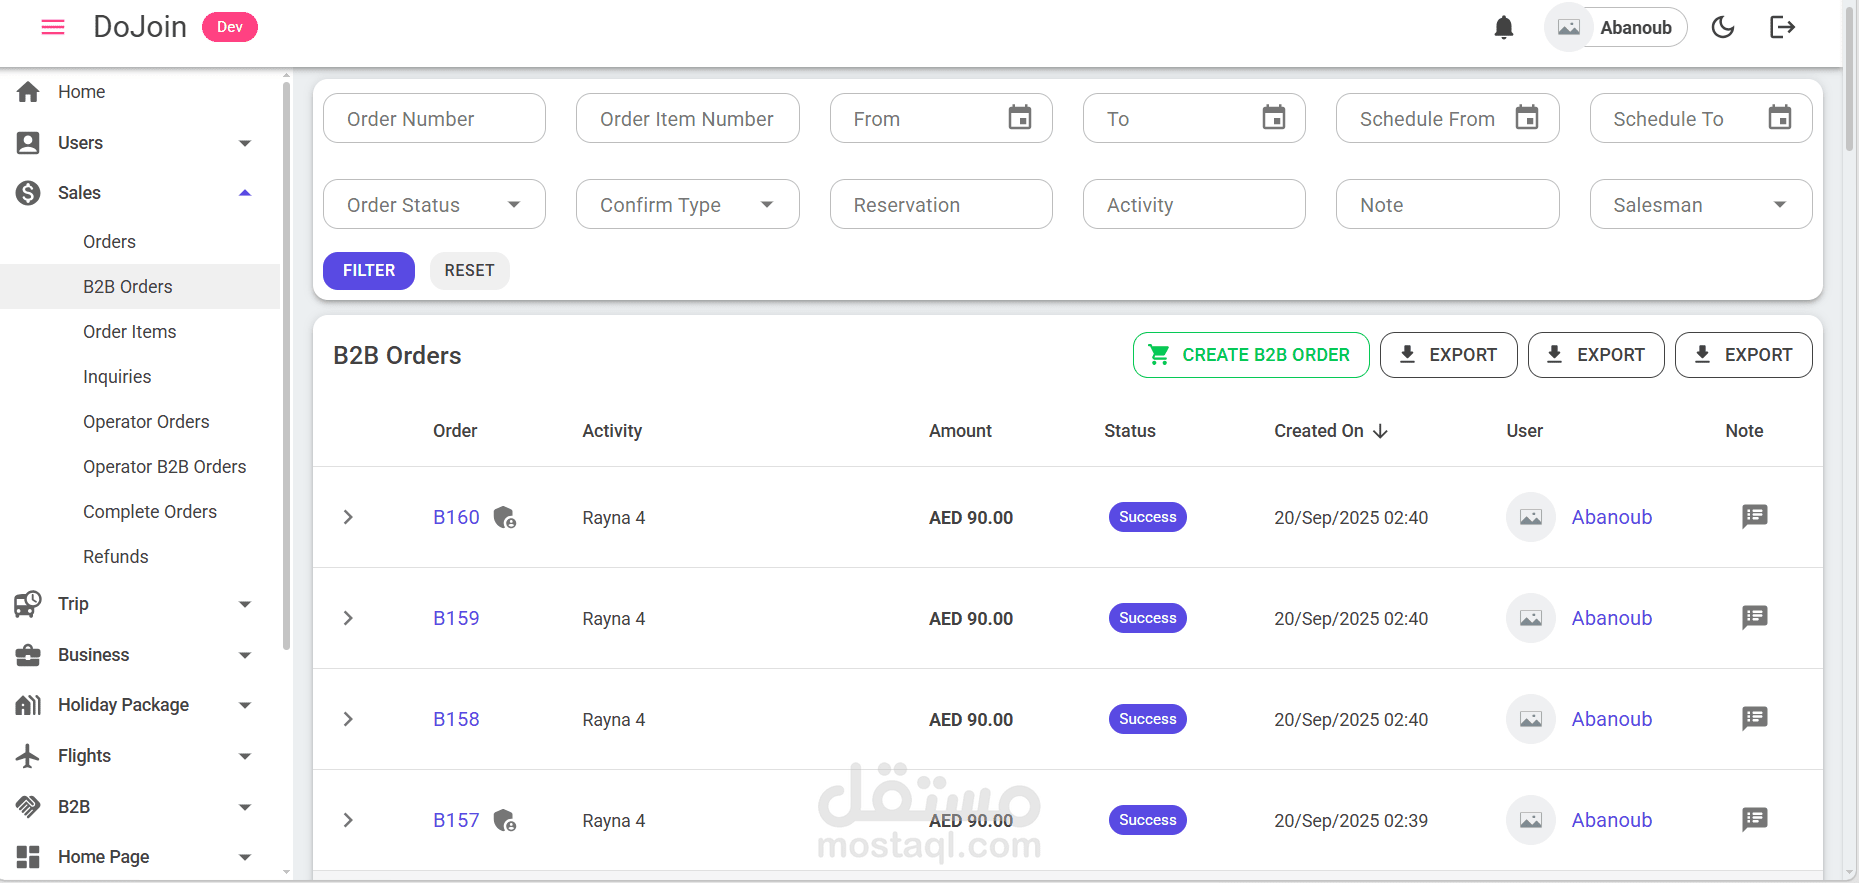Screen dimensions: 1859x883
Task: Expand the B160 order row
Action: pyautogui.click(x=348, y=517)
